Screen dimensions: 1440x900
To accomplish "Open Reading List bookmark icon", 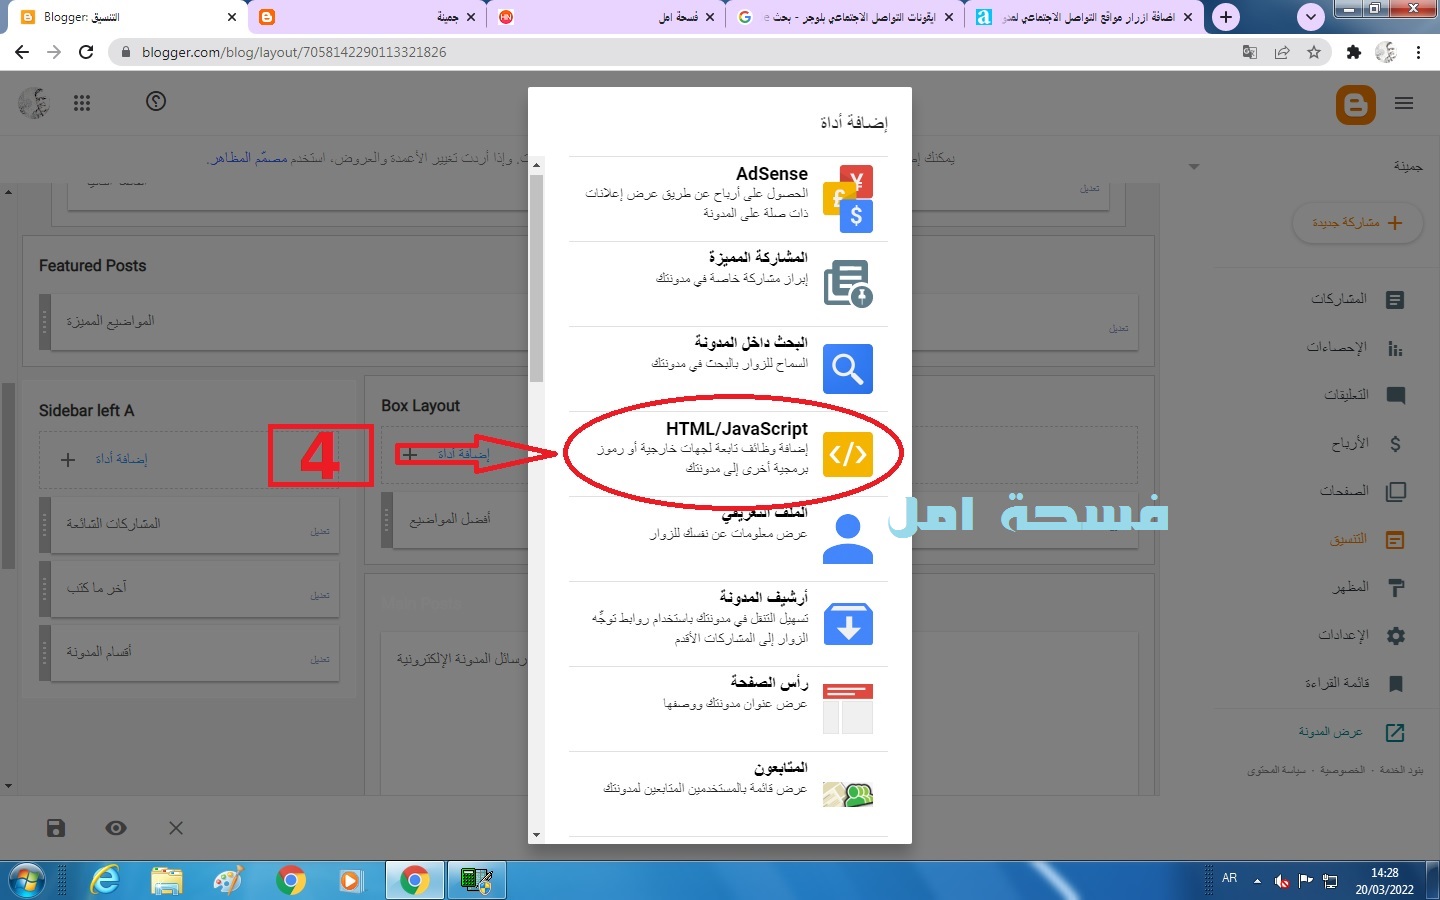I will point(1396,683).
